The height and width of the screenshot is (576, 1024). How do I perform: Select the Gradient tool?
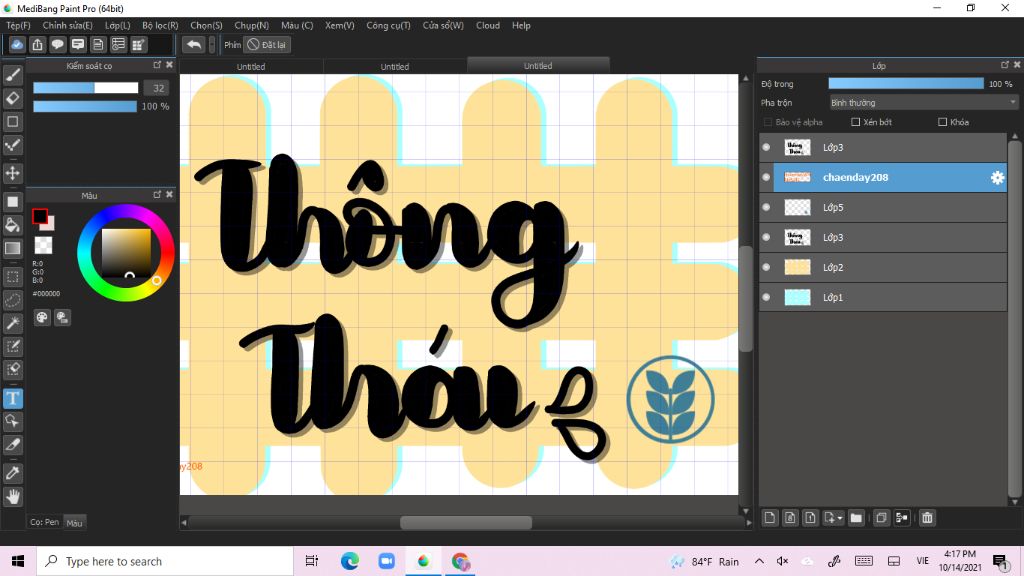12,248
